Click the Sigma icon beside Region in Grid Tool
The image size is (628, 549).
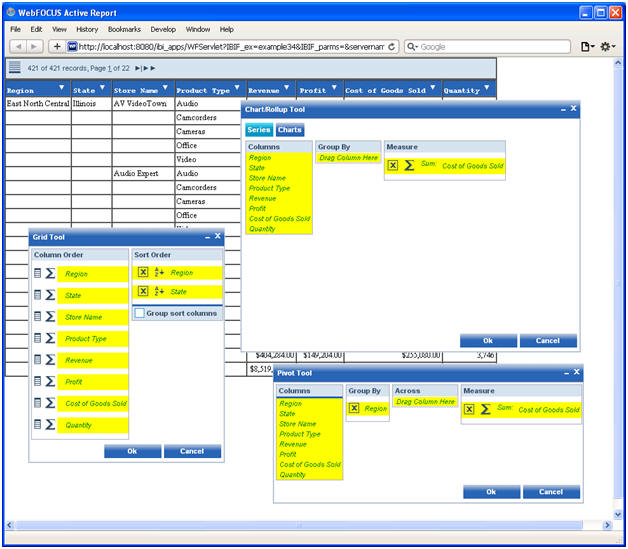[50, 273]
